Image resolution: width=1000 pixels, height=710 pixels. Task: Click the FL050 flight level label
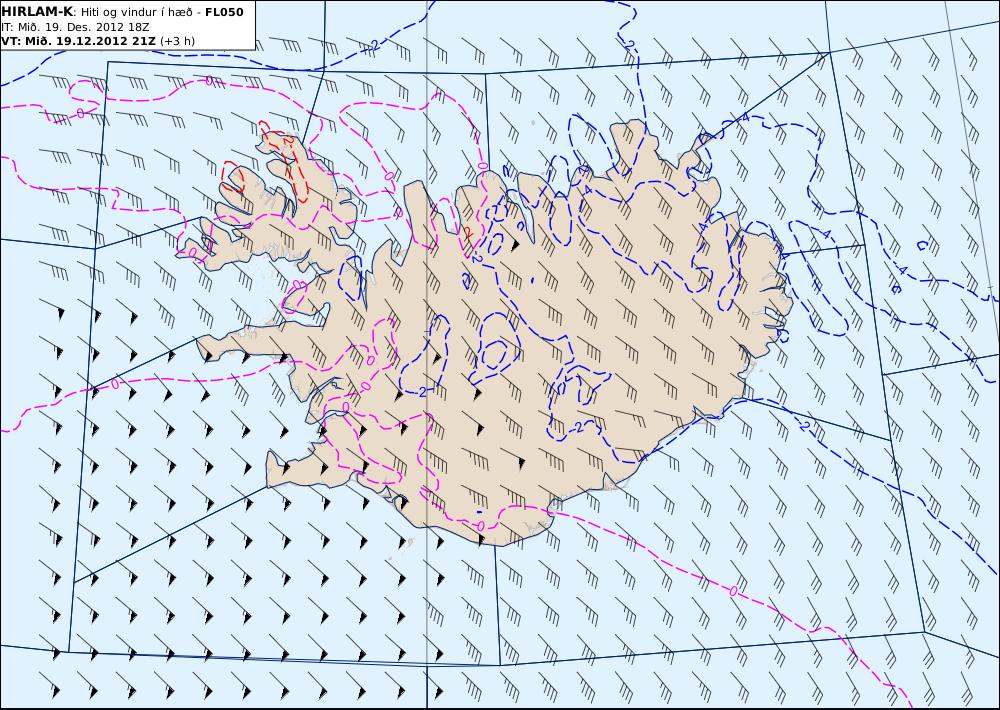(x=224, y=12)
